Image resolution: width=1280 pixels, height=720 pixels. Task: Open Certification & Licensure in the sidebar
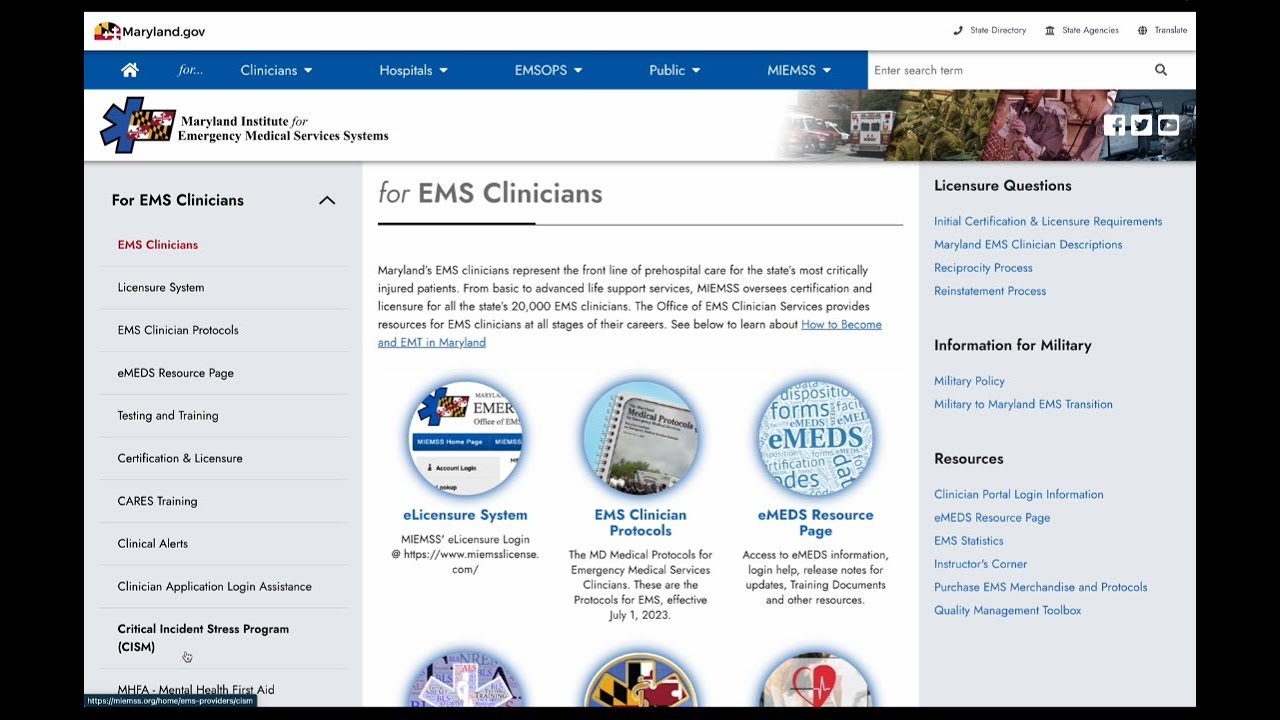coord(180,458)
